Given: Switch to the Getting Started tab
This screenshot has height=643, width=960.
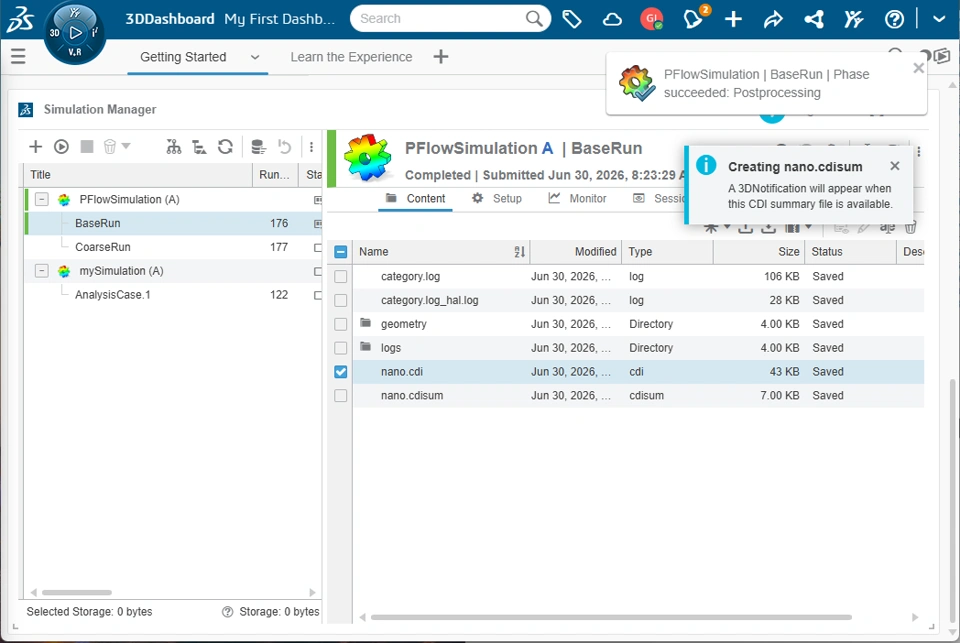Looking at the screenshot, I should tap(183, 57).
